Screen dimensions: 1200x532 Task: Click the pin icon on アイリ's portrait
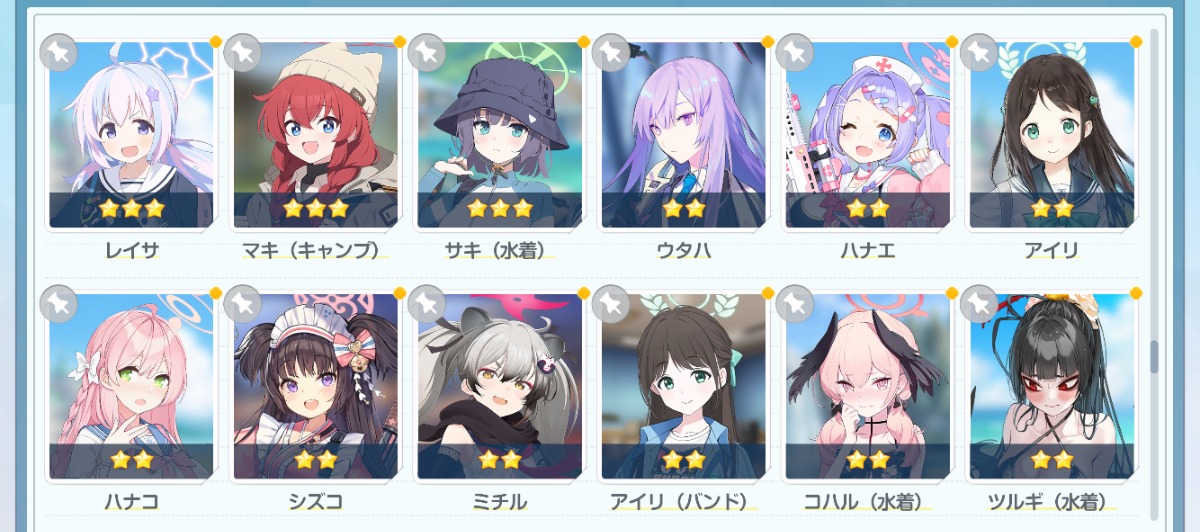click(978, 53)
